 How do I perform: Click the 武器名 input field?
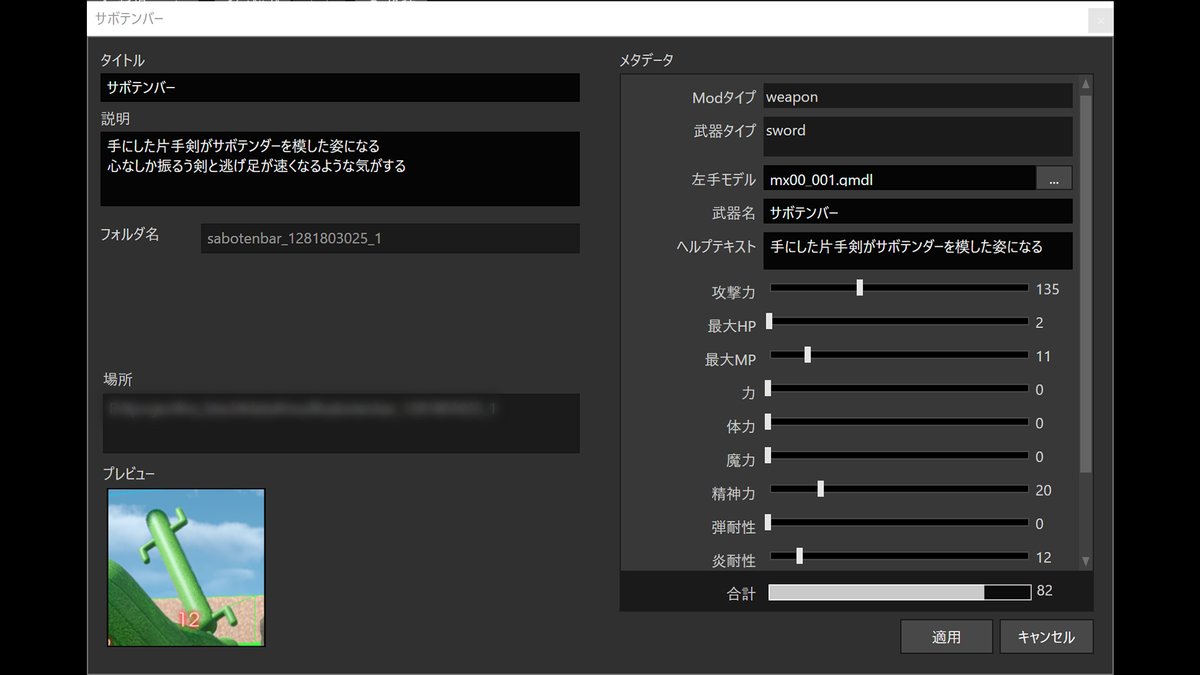point(917,212)
